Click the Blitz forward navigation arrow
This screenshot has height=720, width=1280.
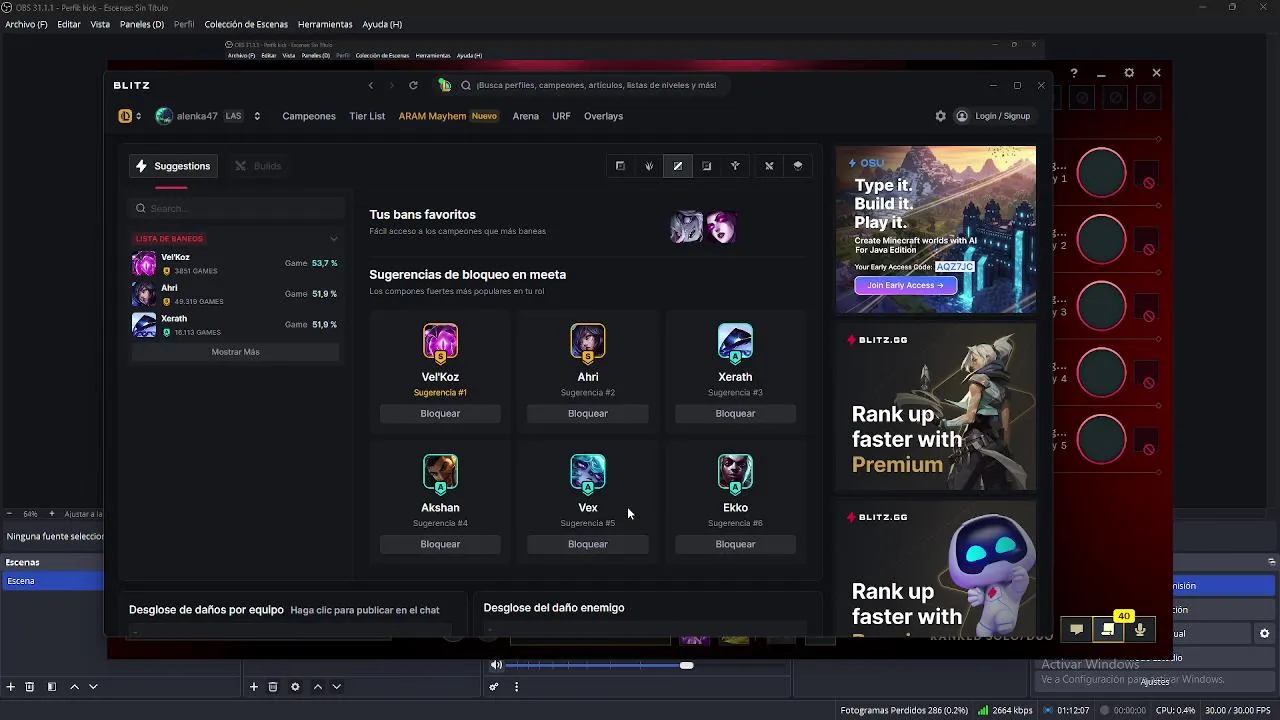point(391,85)
